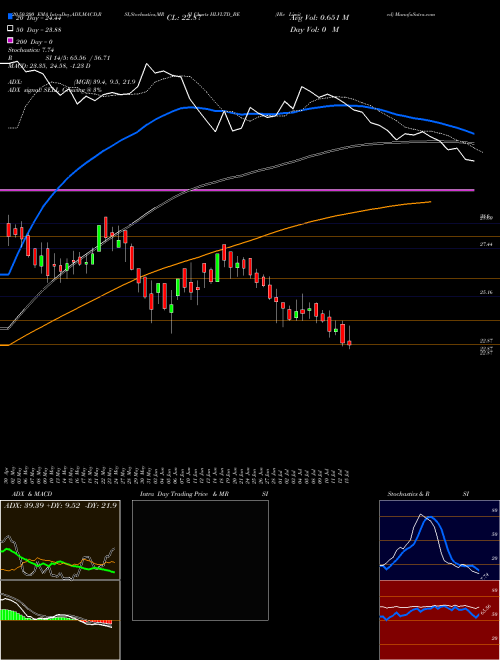Select the ADX (MGR) 39.4, 9.5, 21.9 line
Viewport: 500px width, 660px height.
pos(72,82)
